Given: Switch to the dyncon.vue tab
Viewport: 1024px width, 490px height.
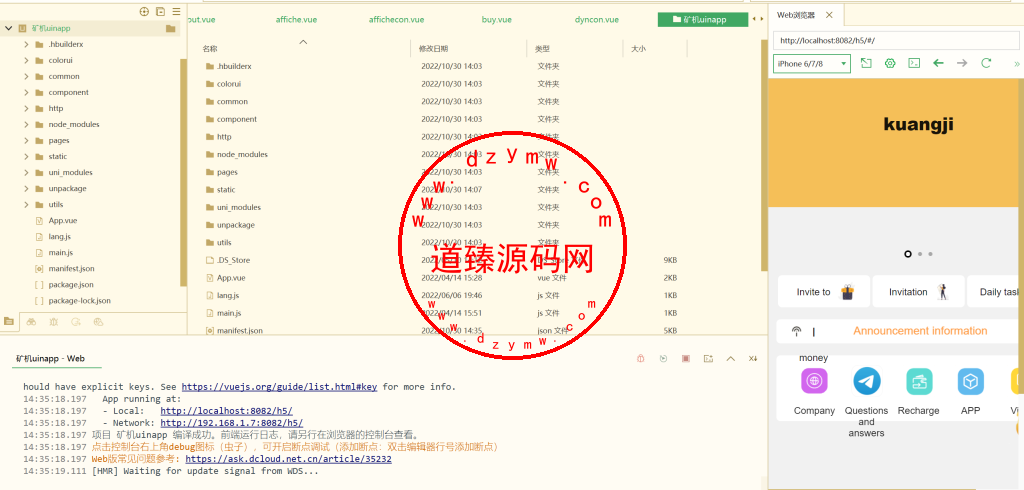Looking at the screenshot, I should [596, 20].
